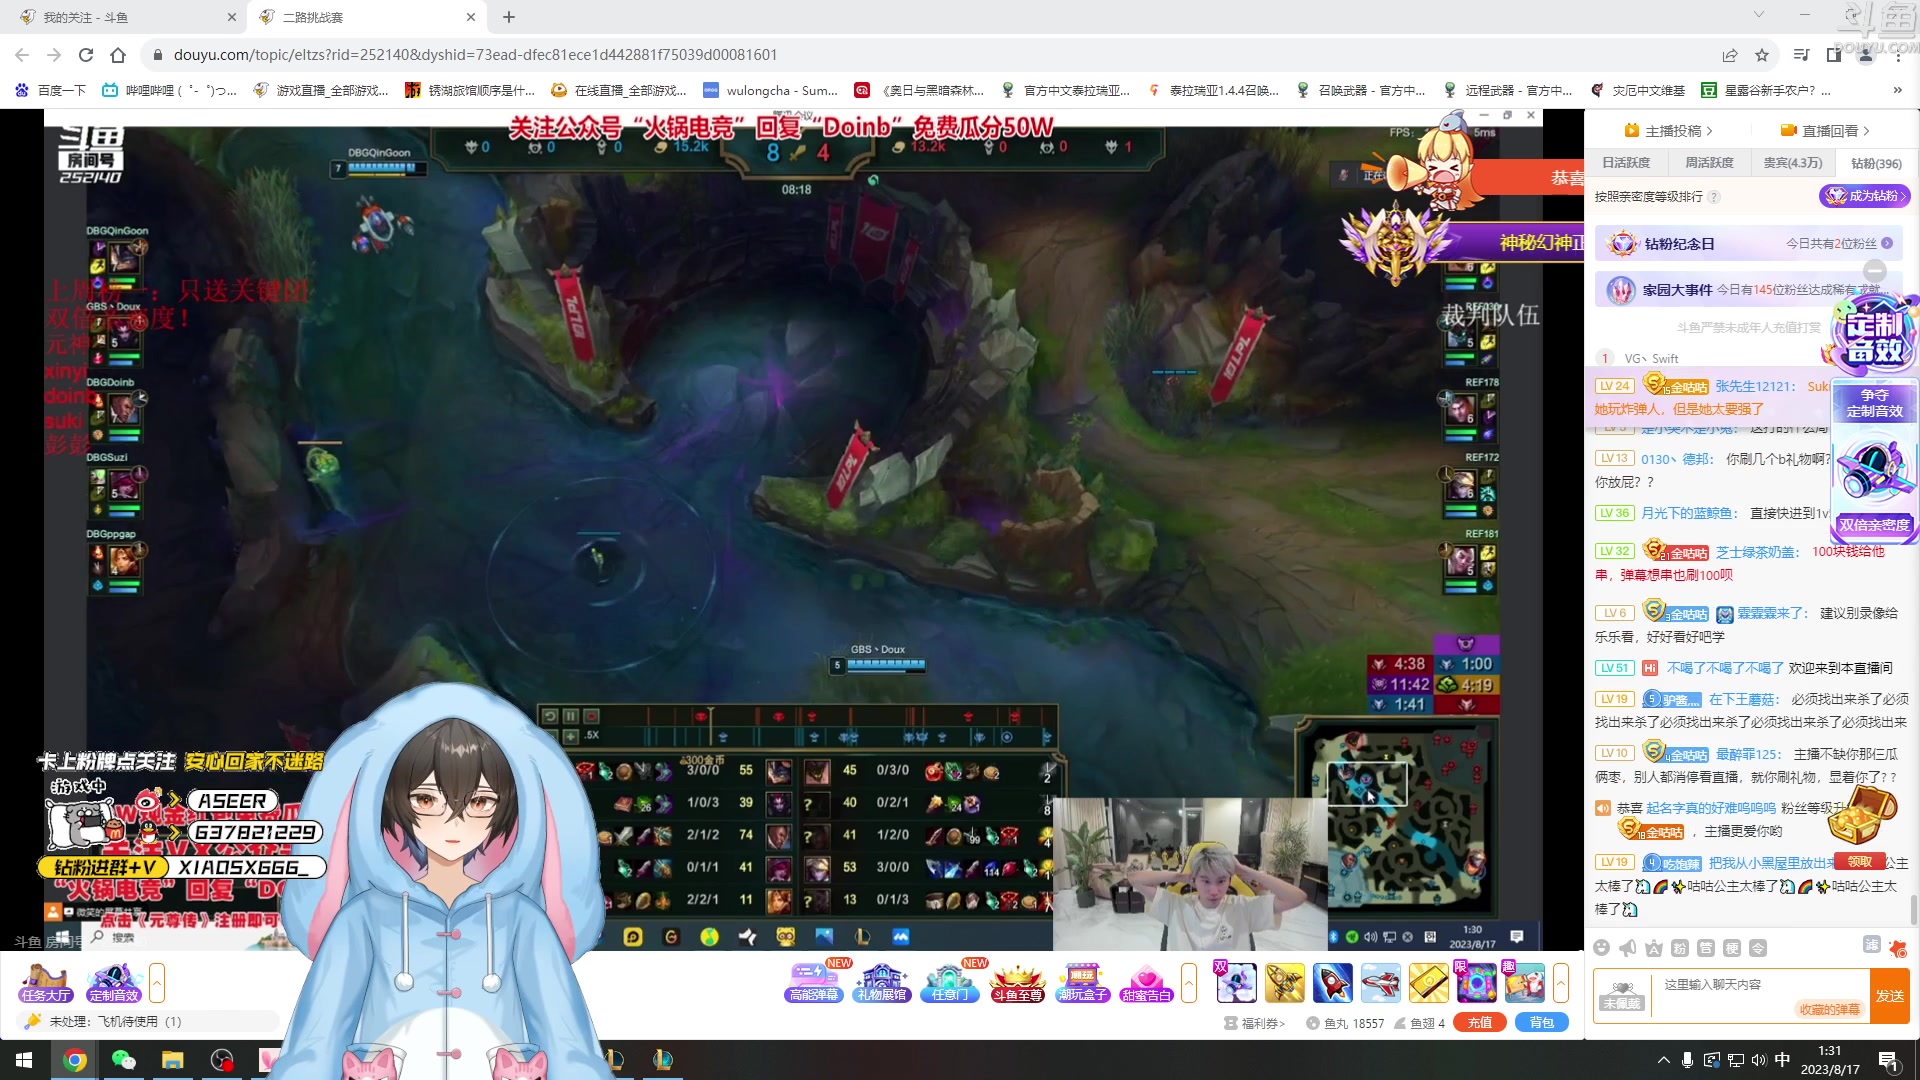Switch to 日活跃度 tab
The height and width of the screenshot is (1080, 1920).
pos(1626,163)
